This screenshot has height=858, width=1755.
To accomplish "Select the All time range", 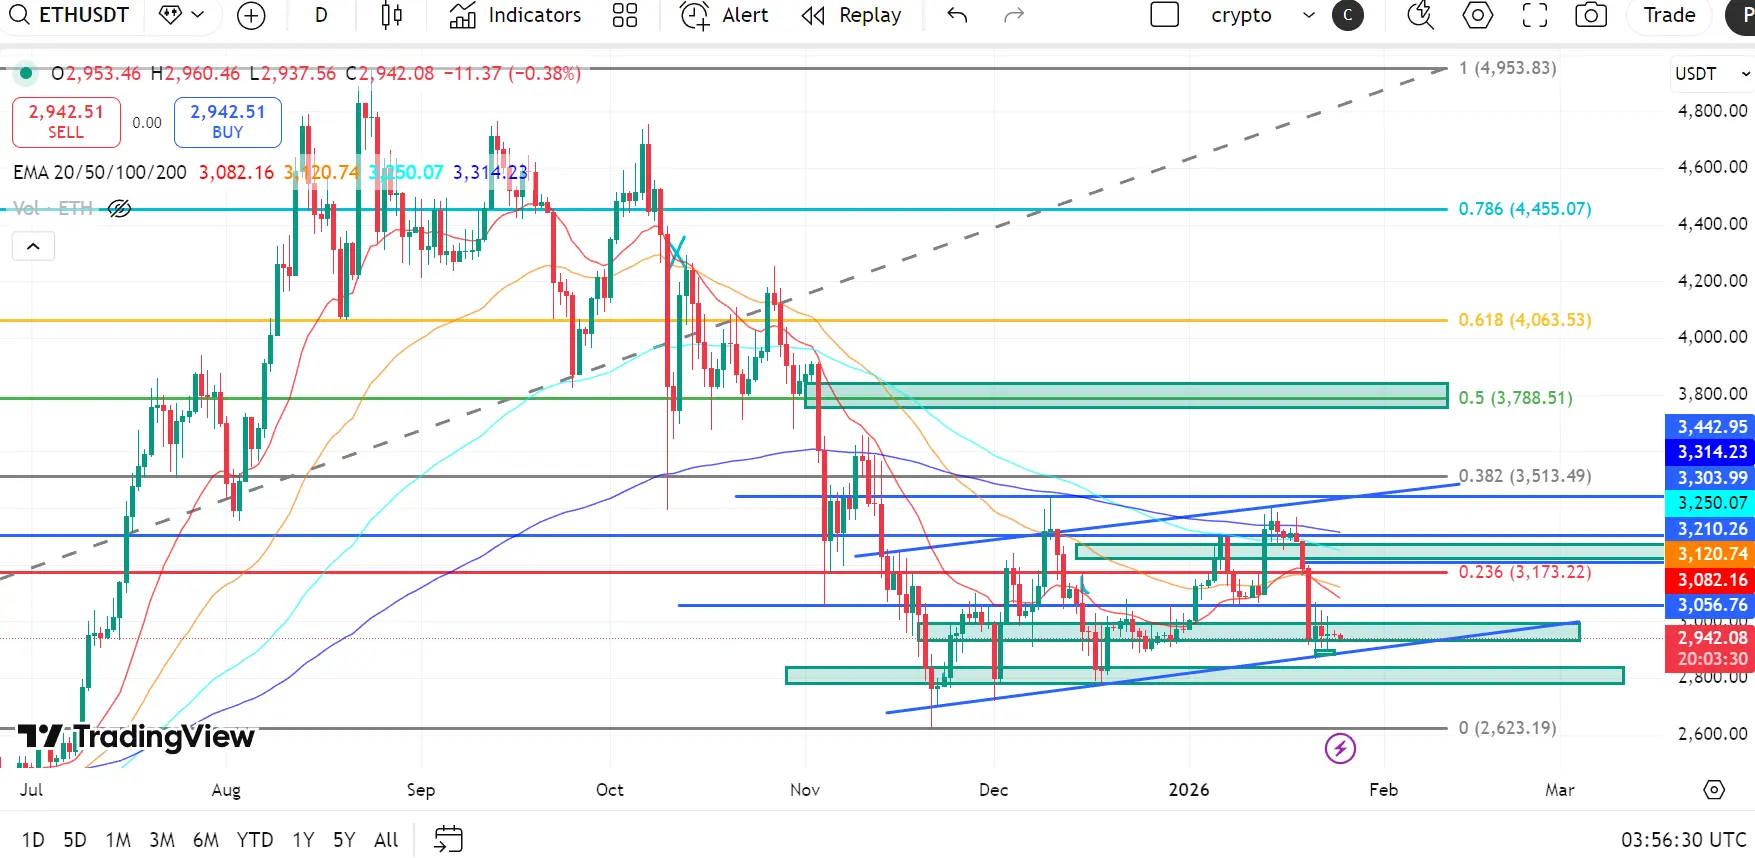I will coord(386,839).
